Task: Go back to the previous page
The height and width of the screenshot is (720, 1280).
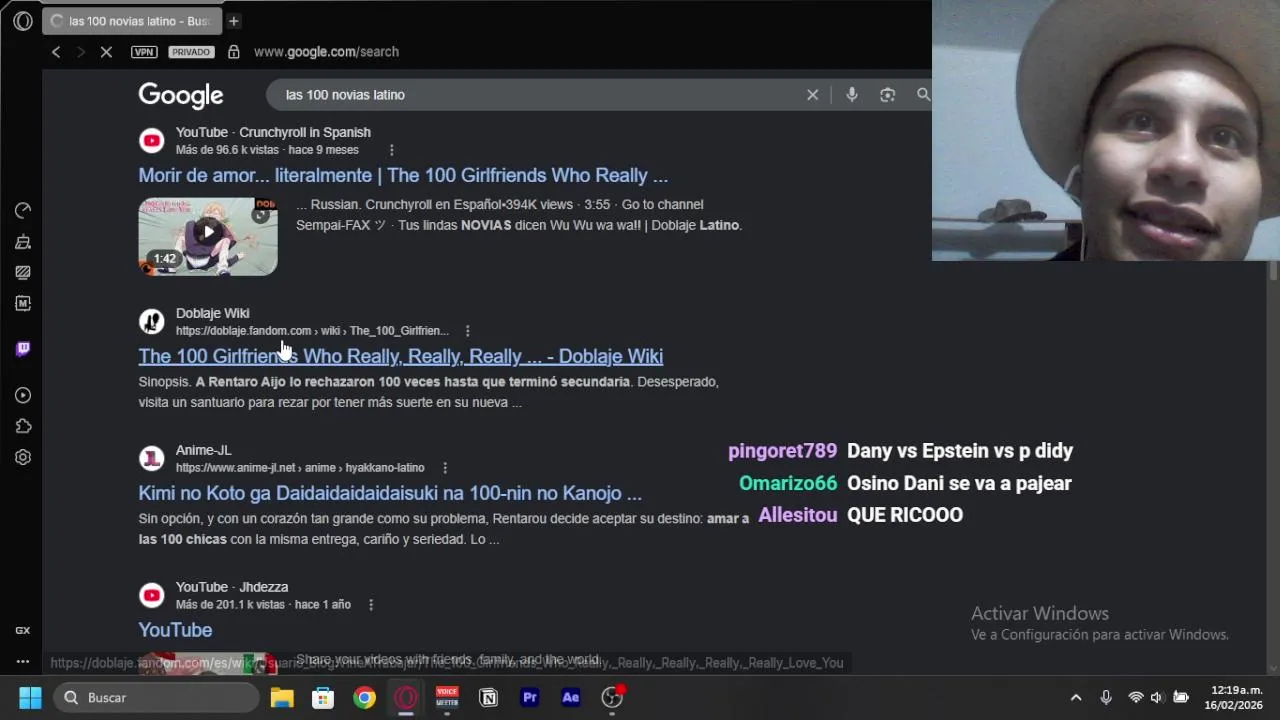Action: [56, 52]
